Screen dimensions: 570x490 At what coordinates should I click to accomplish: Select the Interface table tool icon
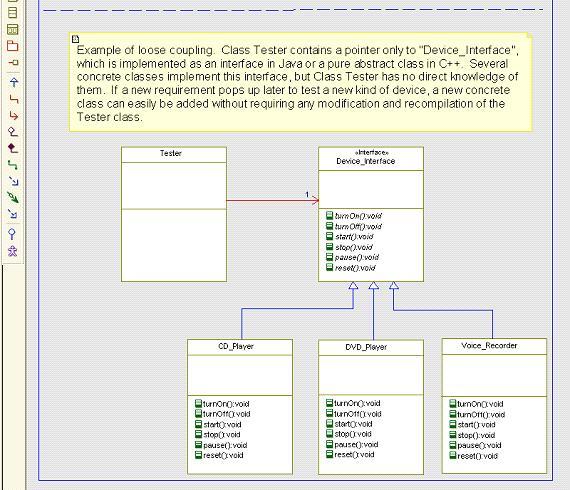13,29
